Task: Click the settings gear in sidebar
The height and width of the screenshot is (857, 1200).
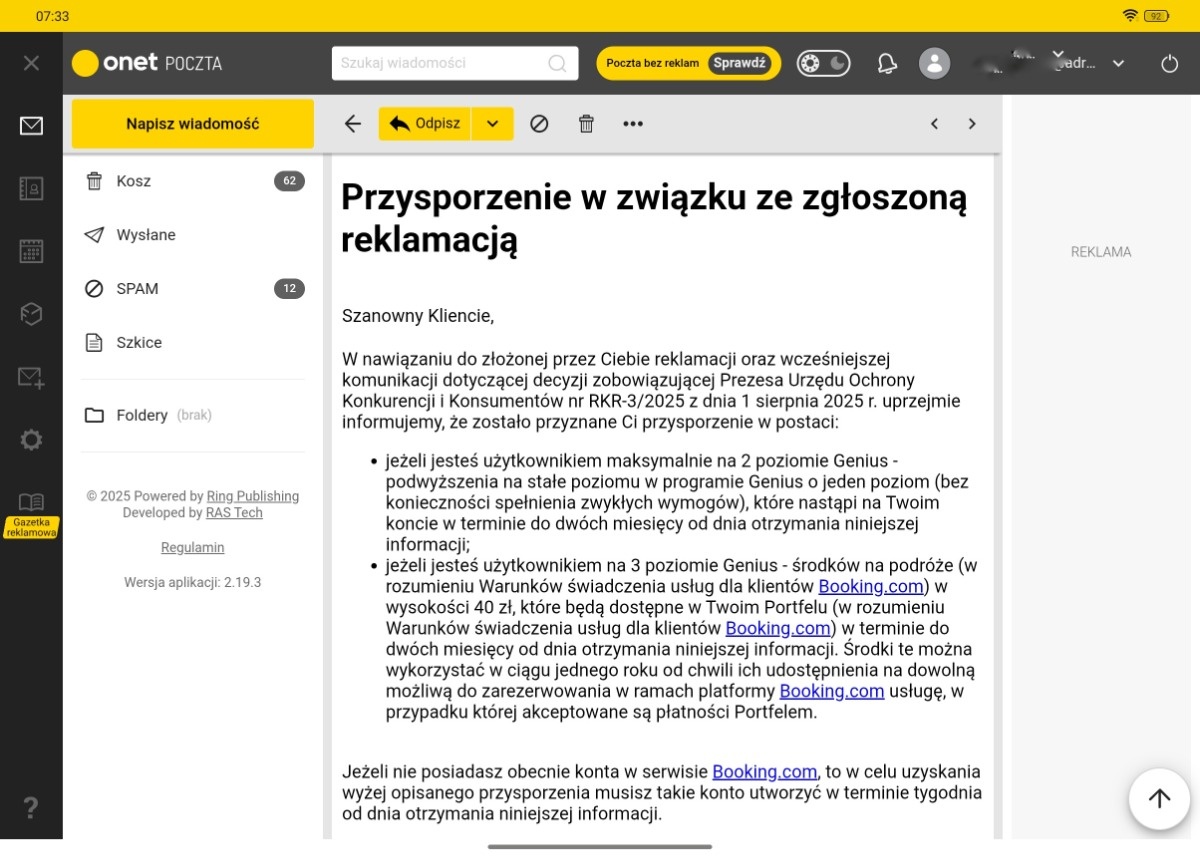Action: click(x=31, y=439)
